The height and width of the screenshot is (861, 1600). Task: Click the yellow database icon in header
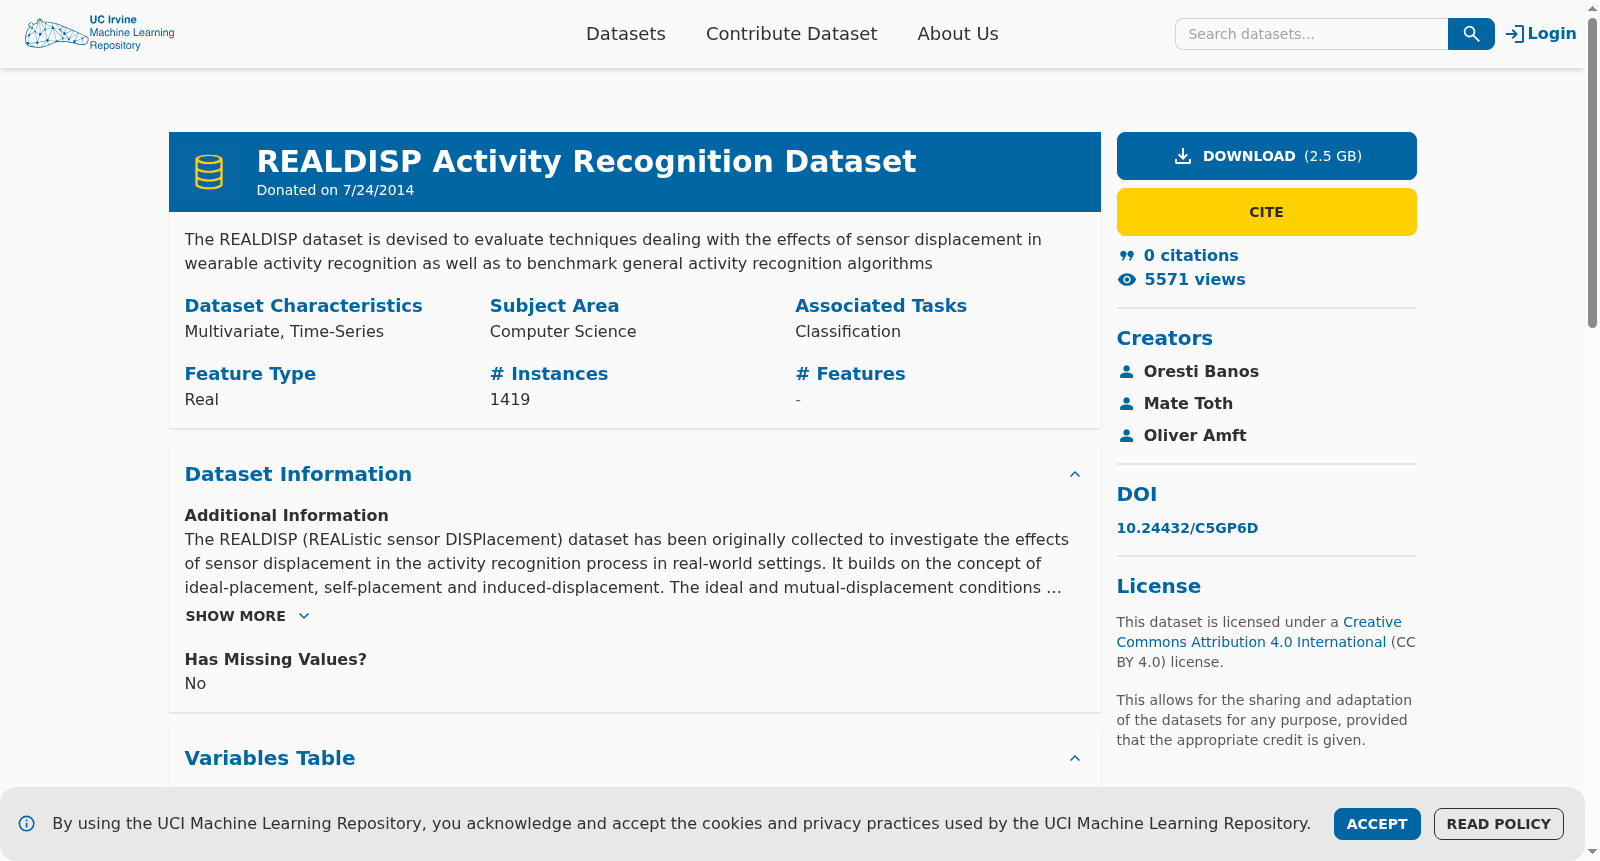point(209,172)
